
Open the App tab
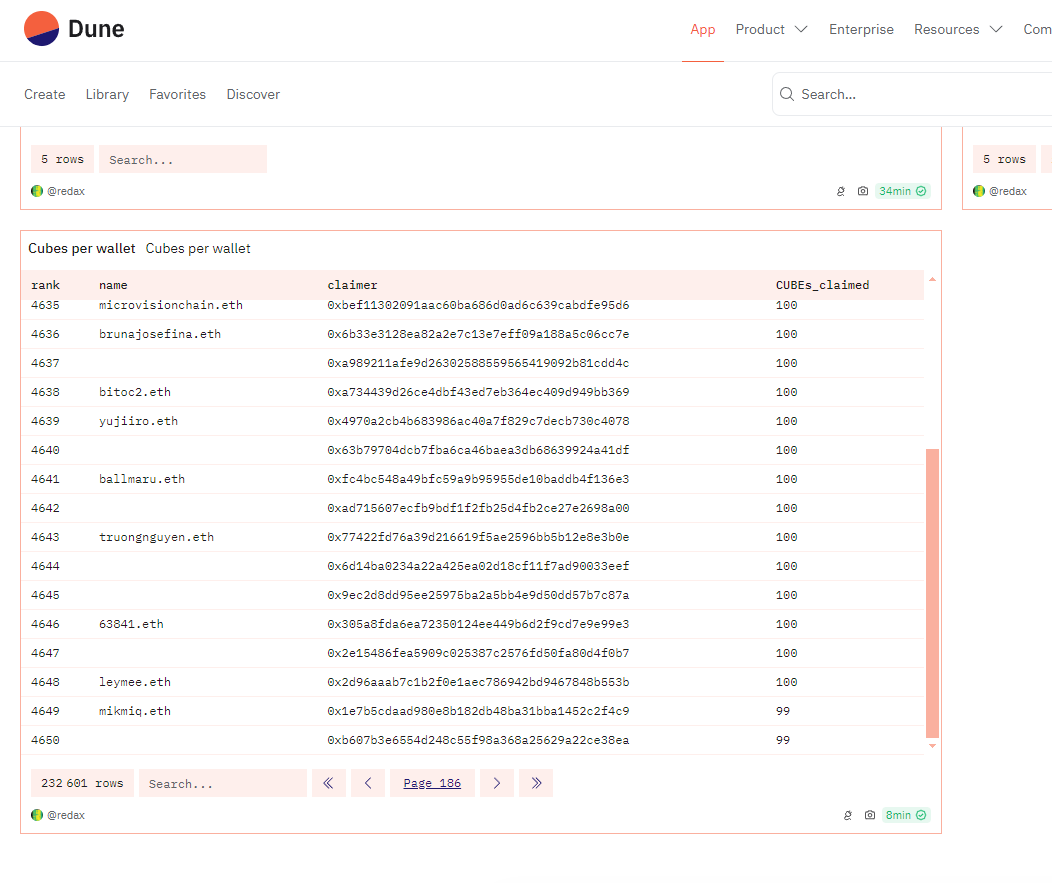tap(702, 30)
